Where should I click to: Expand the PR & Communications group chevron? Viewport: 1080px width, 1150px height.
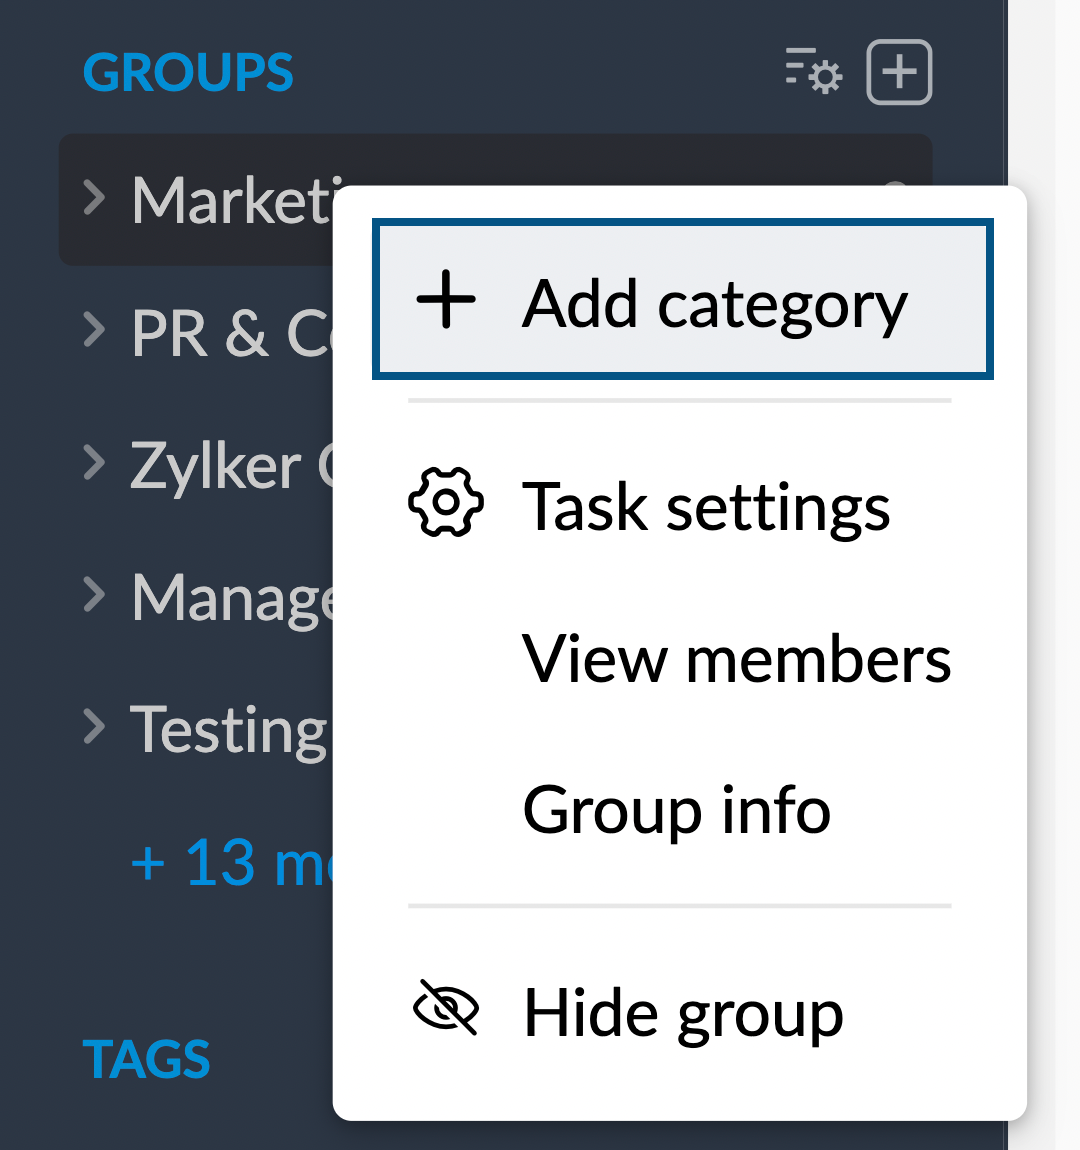[93, 330]
